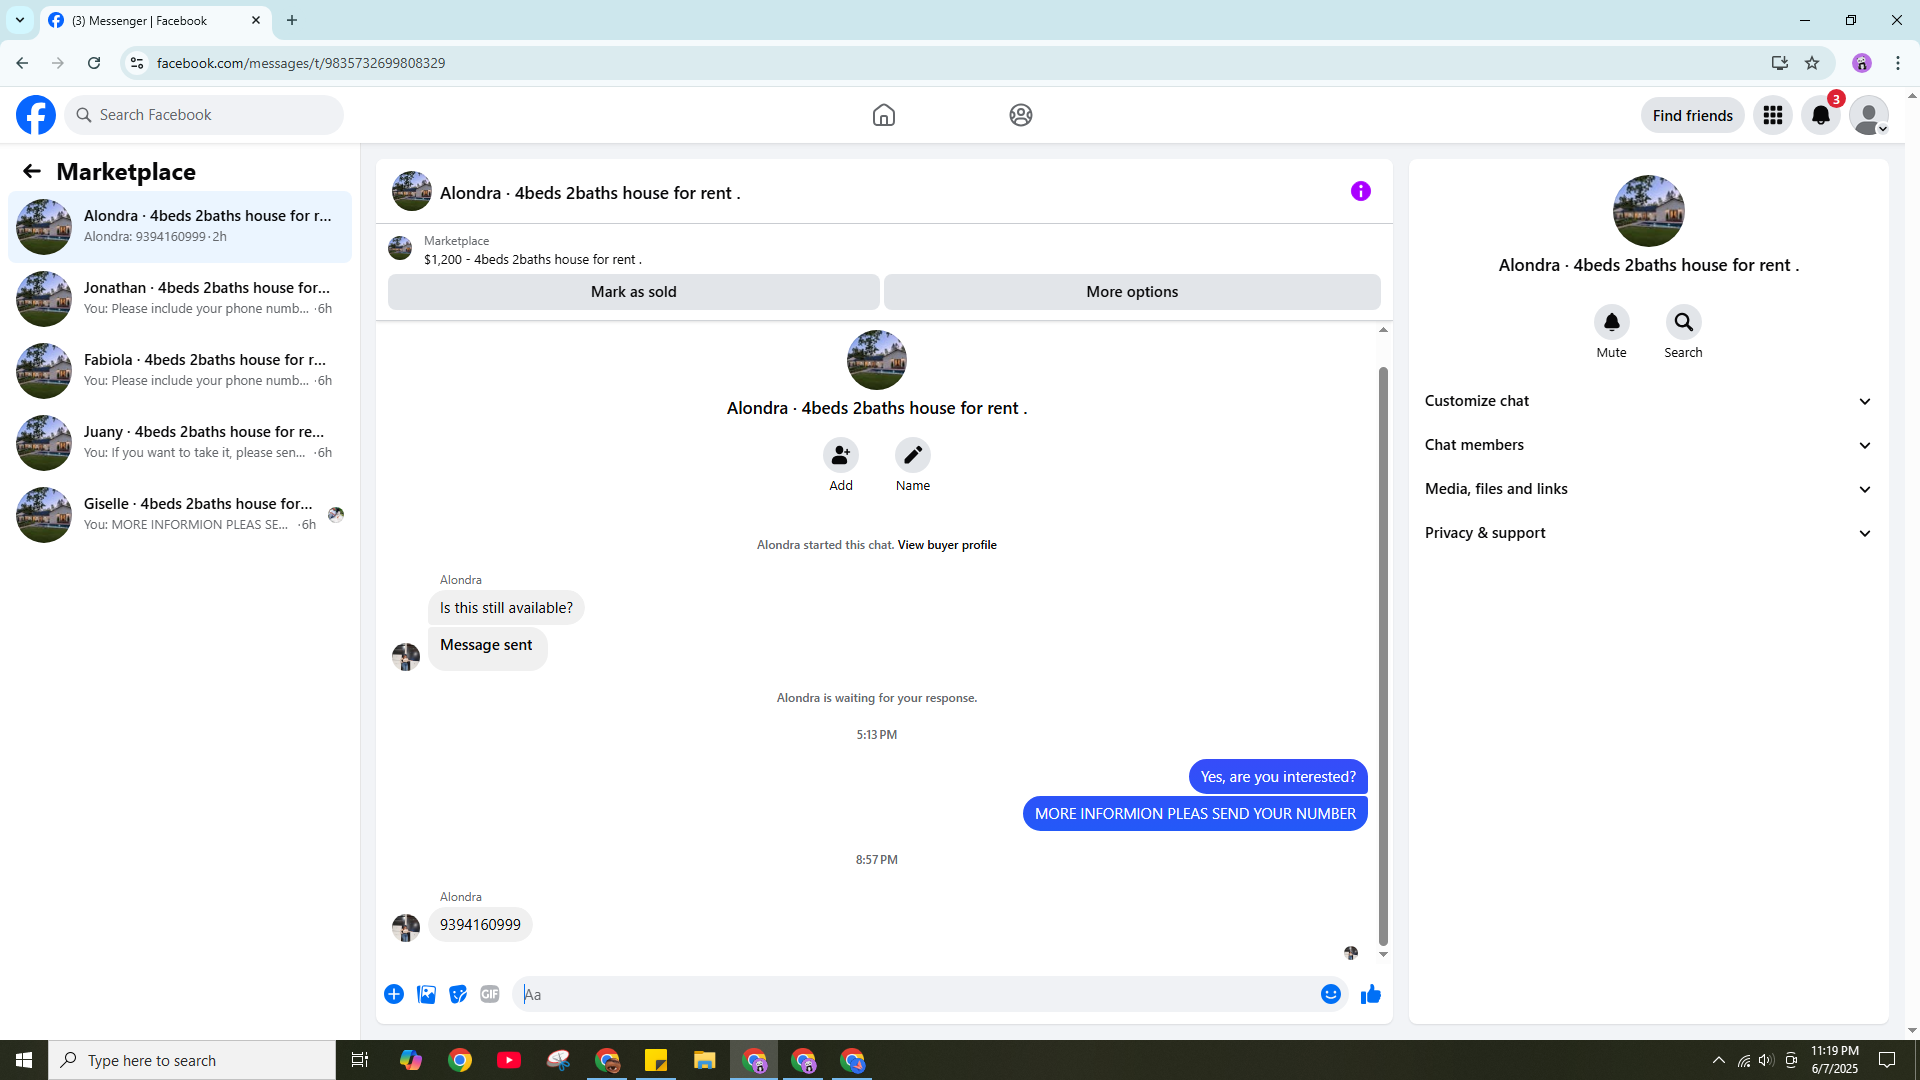Click the message text input field

(915, 994)
